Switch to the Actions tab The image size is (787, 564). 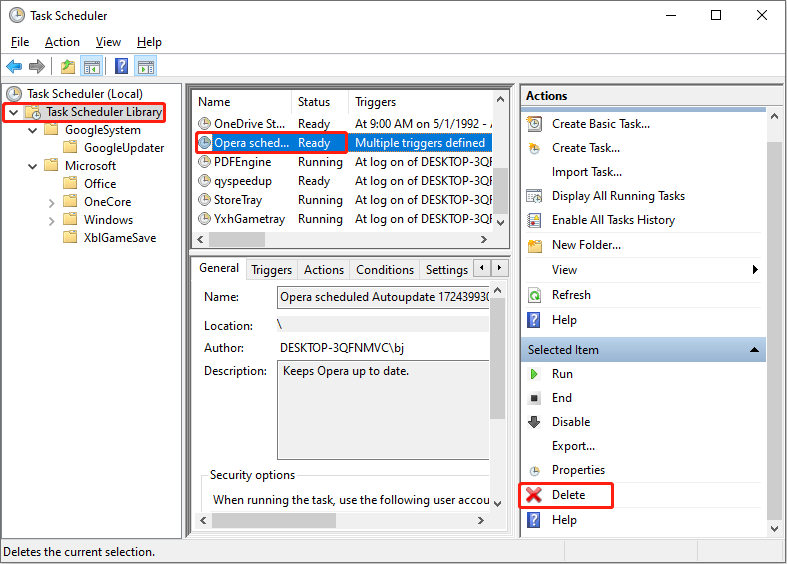(324, 270)
